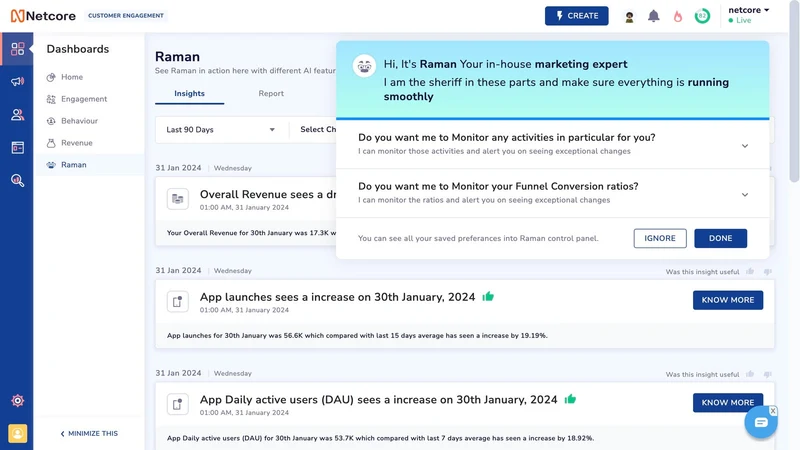Click Raman's mascot avatar in the popup
The image size is (800, 450).
[364, 65]
